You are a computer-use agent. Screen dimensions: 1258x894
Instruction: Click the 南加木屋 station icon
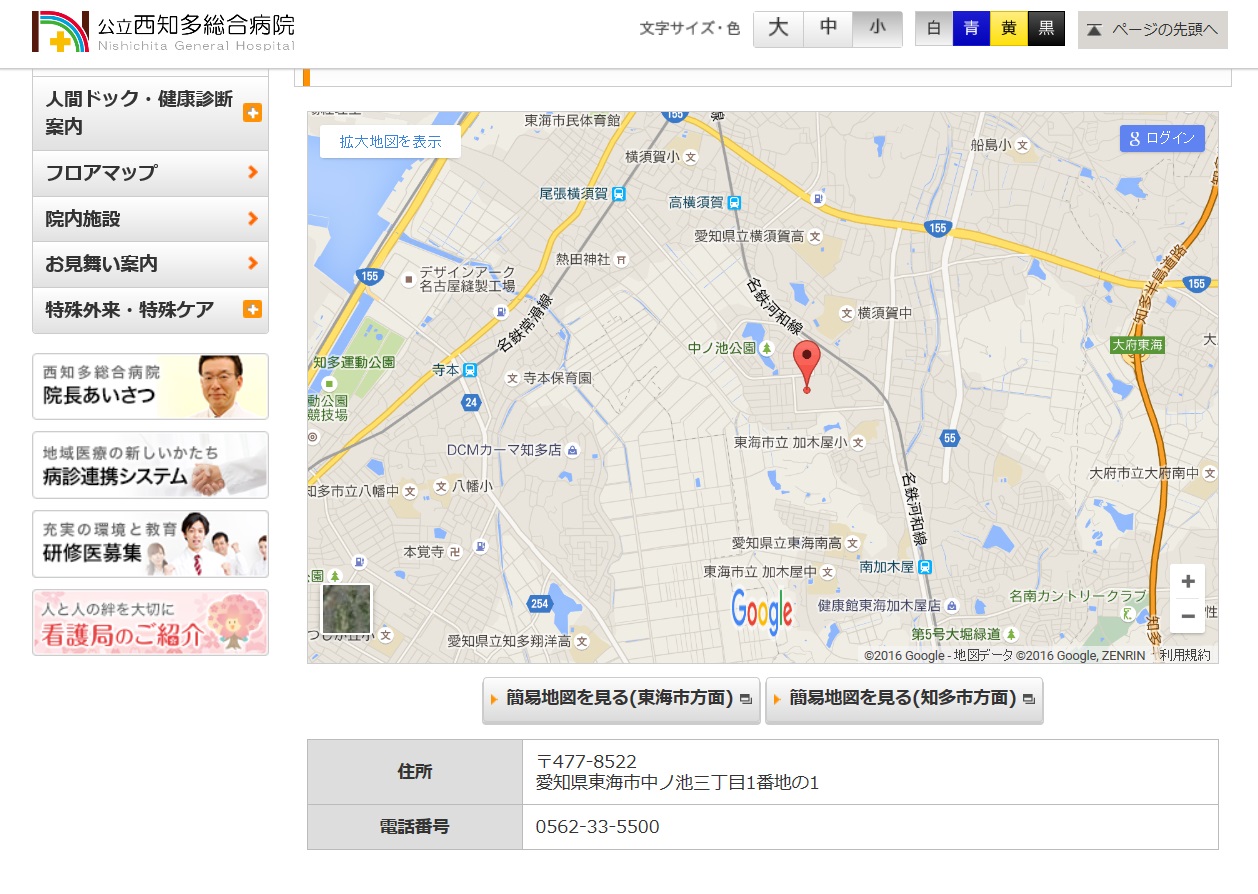click(926, 567)
